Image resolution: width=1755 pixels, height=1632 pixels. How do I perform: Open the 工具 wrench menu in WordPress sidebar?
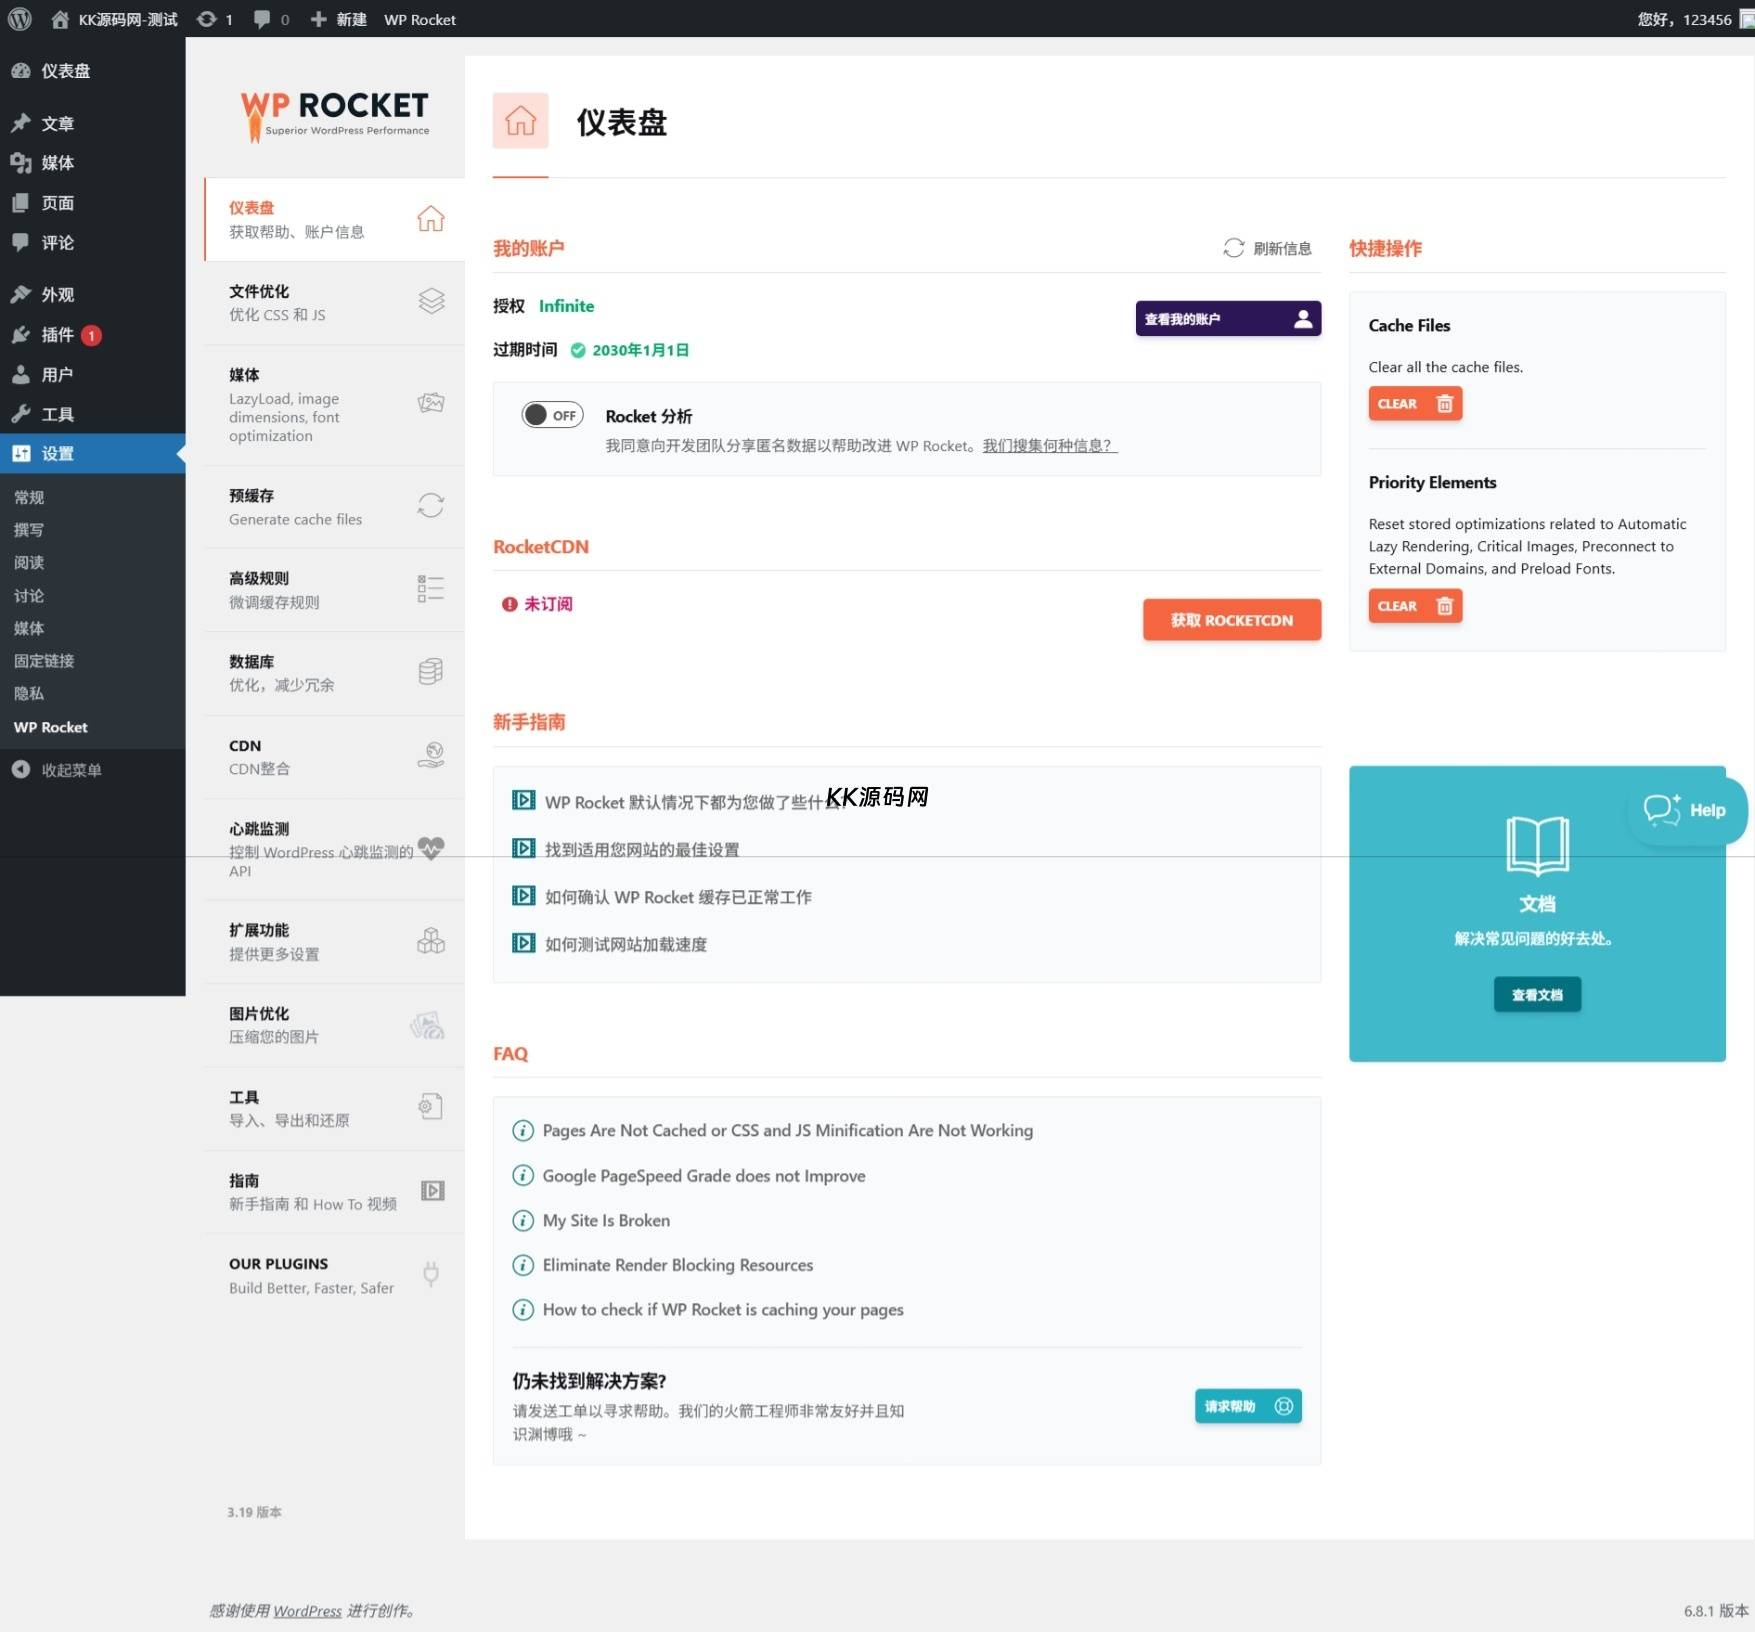(92, 414)
